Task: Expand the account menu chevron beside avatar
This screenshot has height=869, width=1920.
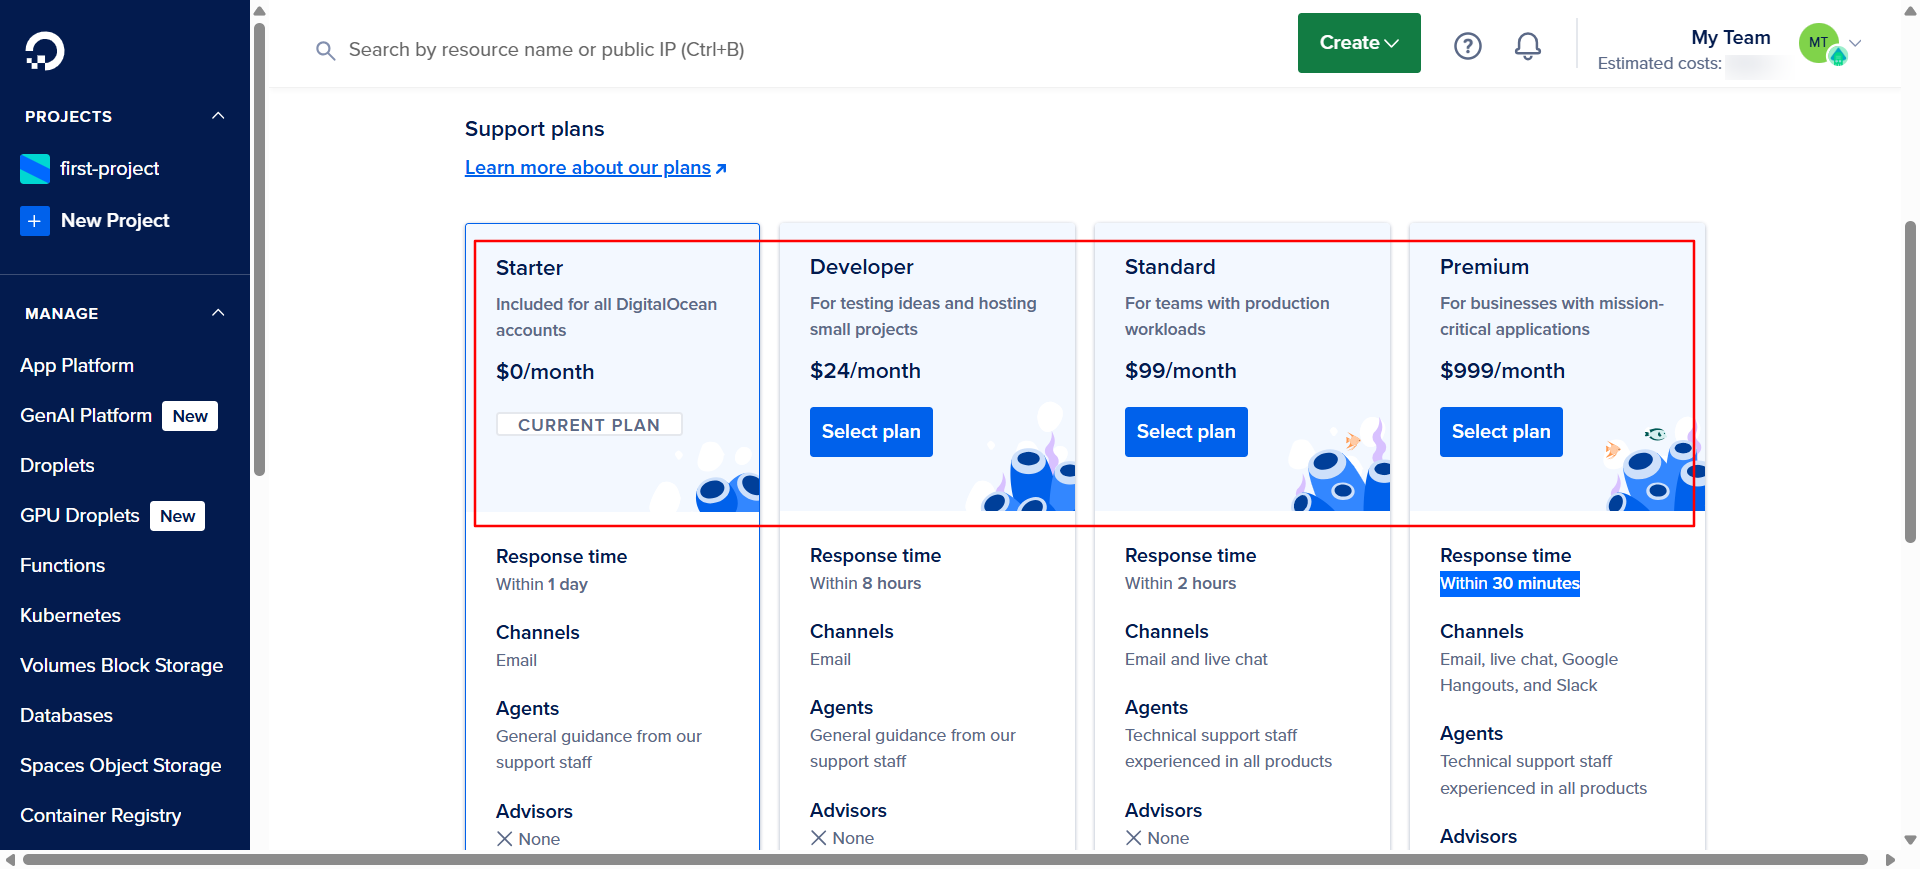Action: pos(1856,43)
